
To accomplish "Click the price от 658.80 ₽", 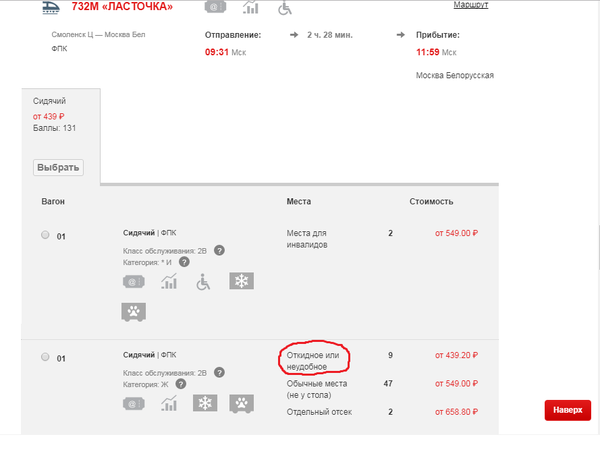I will [x=457, y=412].
